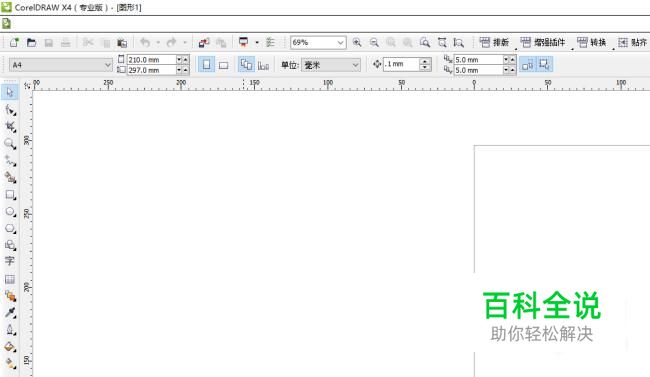650x377 pixels.
Task: Open the Application Launcher icon
Action: (244, 42)
